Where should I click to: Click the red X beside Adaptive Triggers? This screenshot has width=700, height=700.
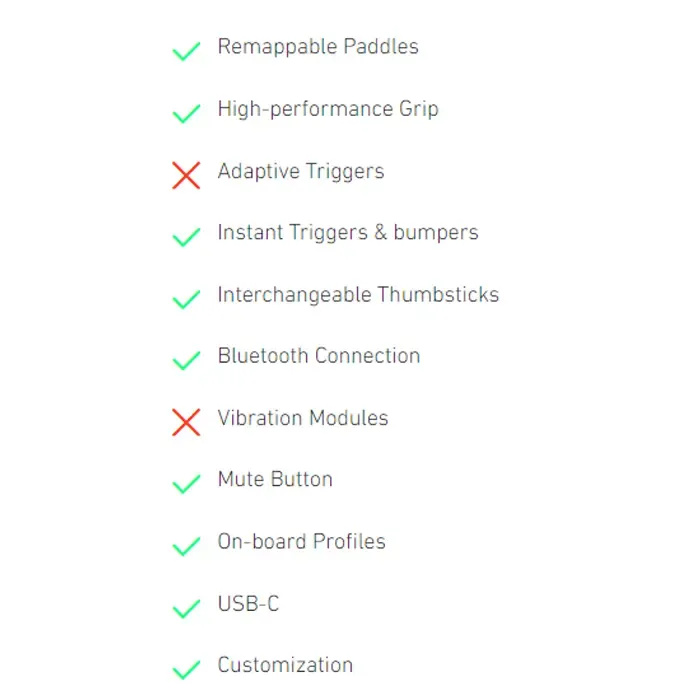click(x=186, y=175)
